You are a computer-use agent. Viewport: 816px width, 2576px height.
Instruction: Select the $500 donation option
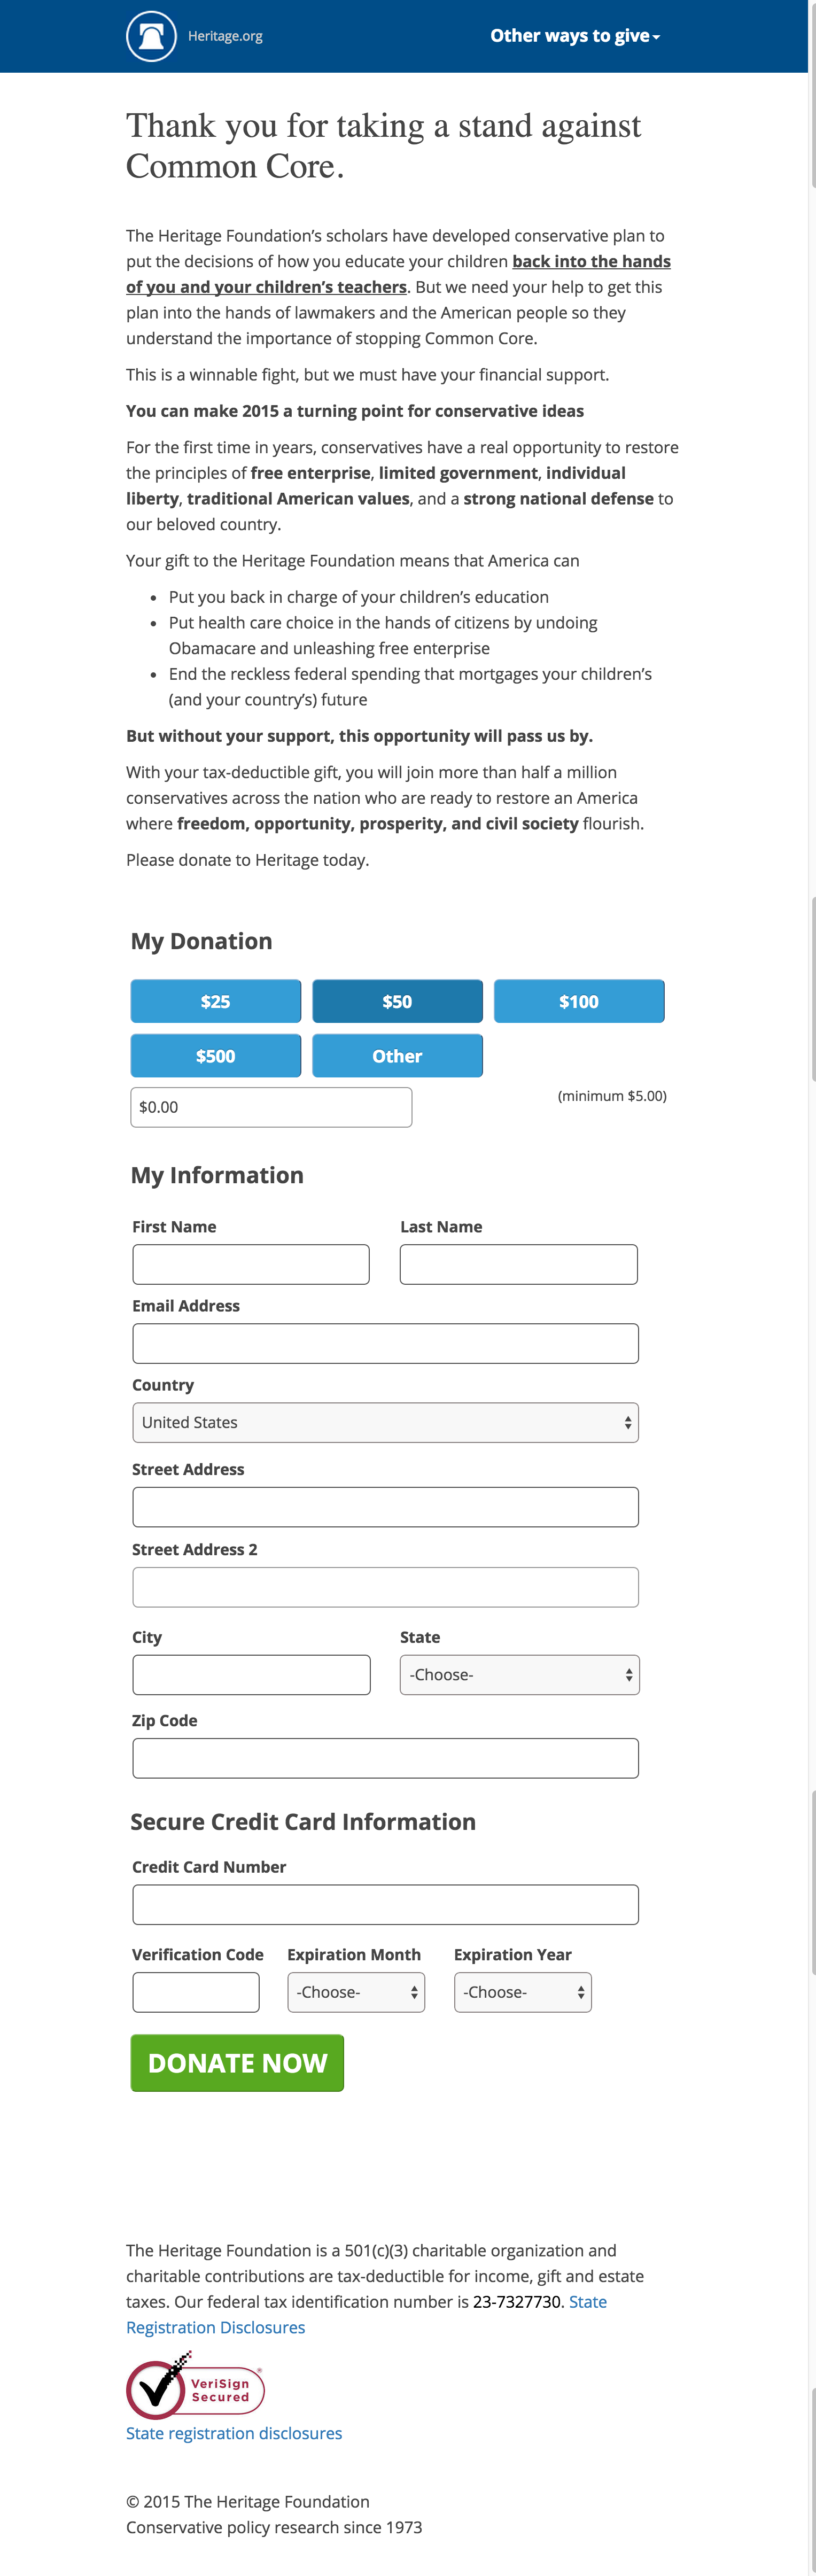(215, 1056)
